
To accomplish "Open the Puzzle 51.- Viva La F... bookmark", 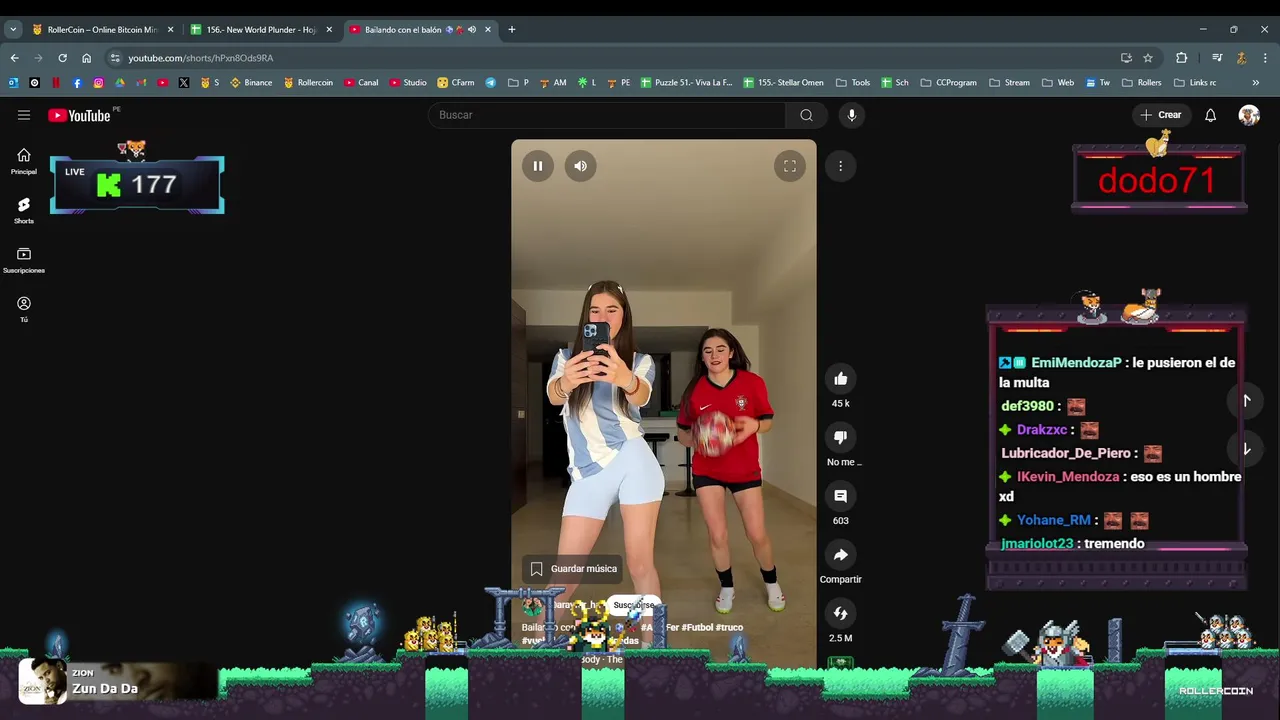I will [686, 82].
